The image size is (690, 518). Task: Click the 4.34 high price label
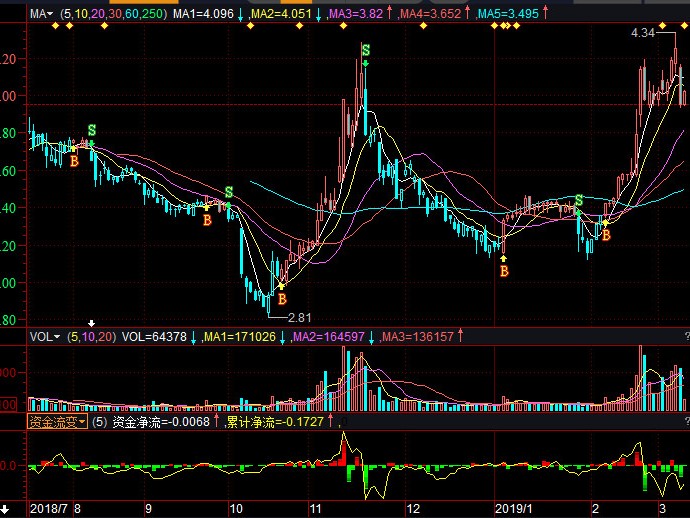(x=643, y=33)
